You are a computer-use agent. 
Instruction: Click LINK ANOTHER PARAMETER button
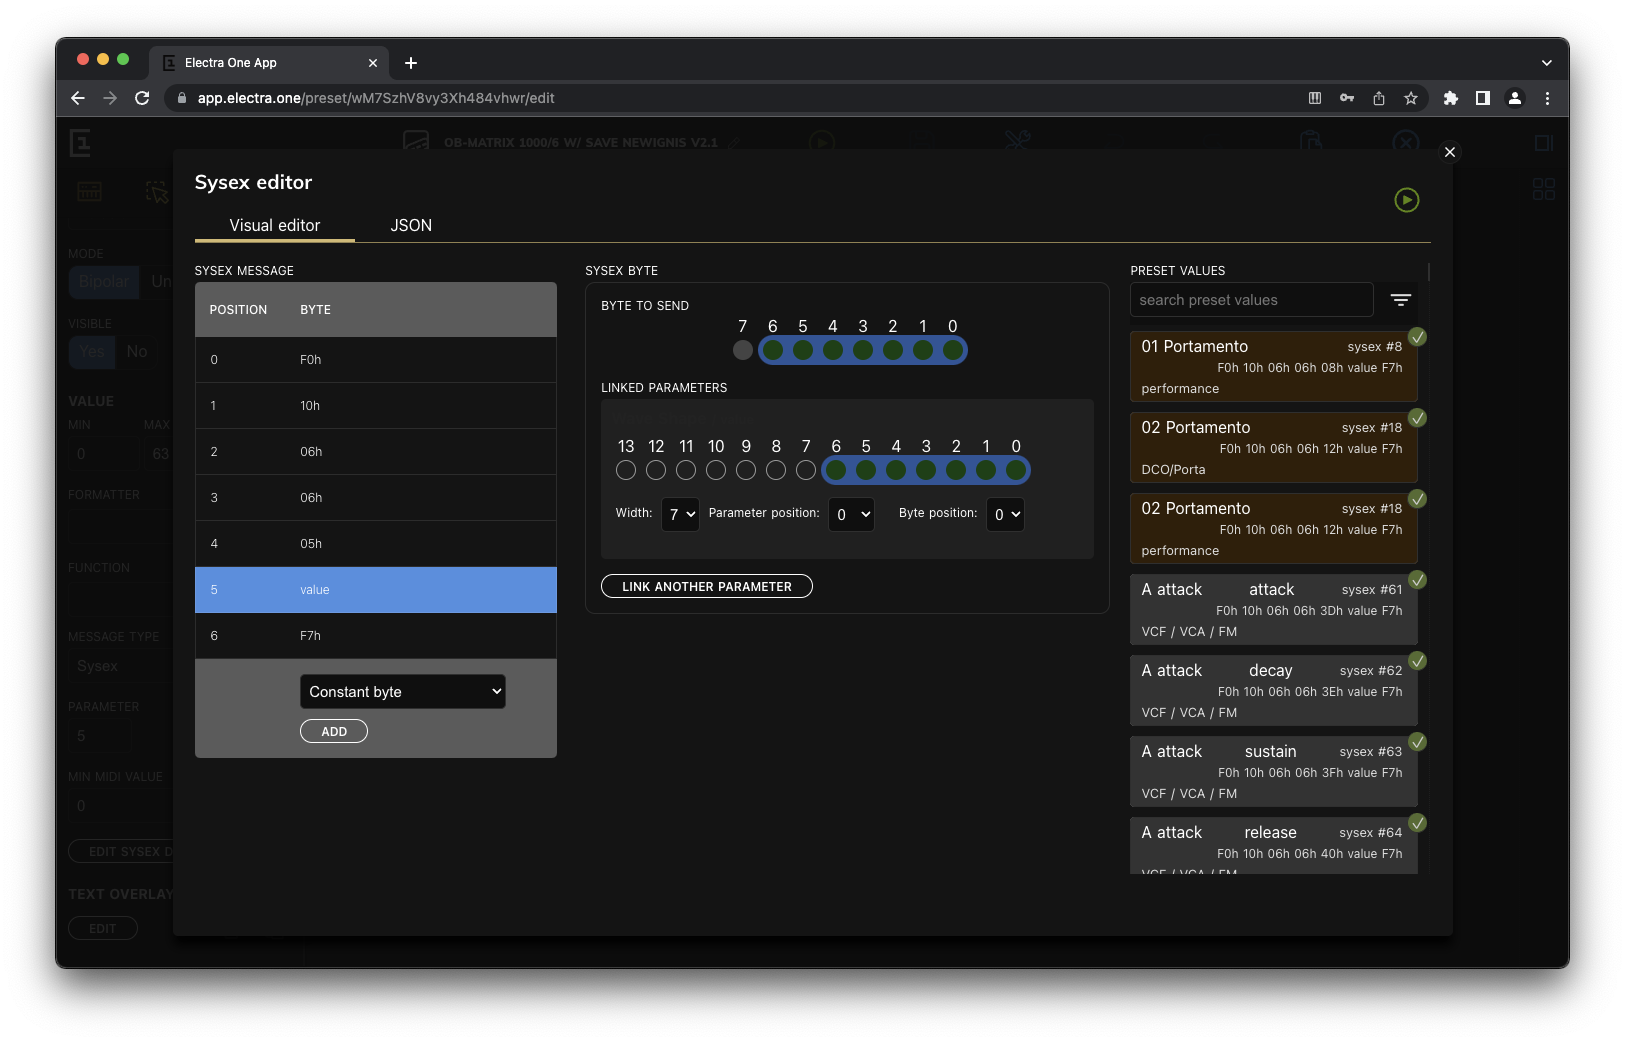coord(706,587)
